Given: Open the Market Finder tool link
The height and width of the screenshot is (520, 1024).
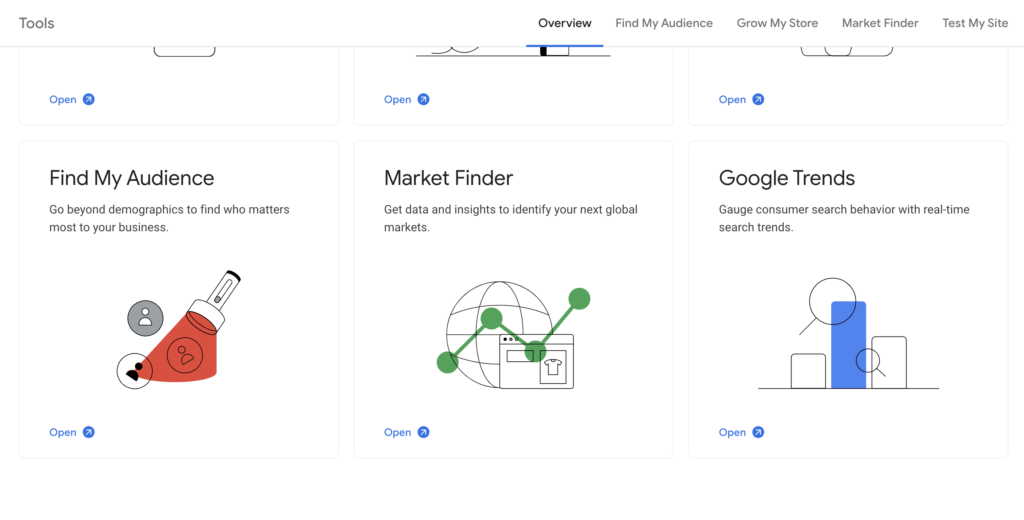Looking at the screenshot, I should [406, 432].
